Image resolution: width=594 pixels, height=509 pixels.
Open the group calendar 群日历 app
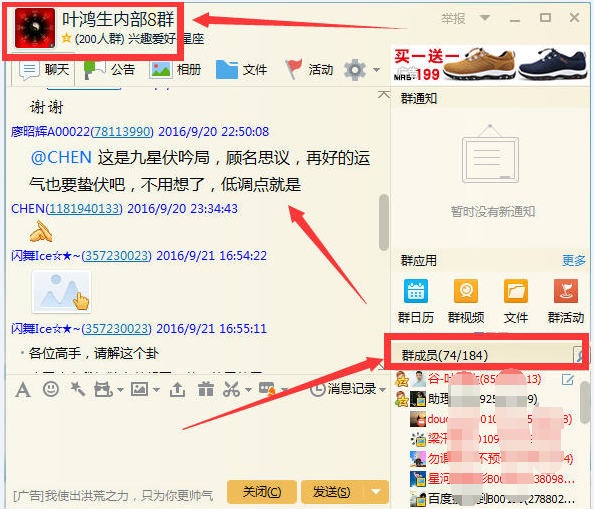(x=416, y=301)
